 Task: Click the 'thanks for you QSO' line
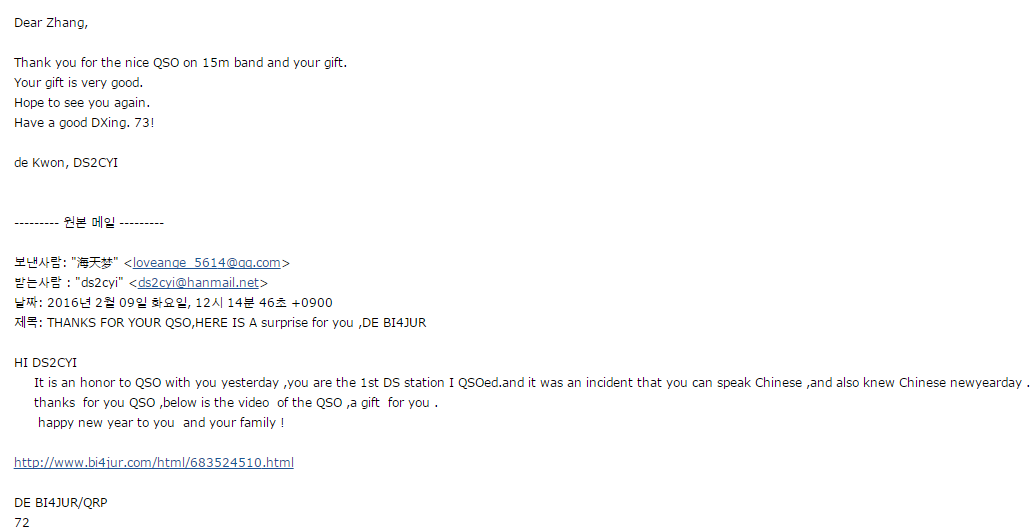point(236,403)
